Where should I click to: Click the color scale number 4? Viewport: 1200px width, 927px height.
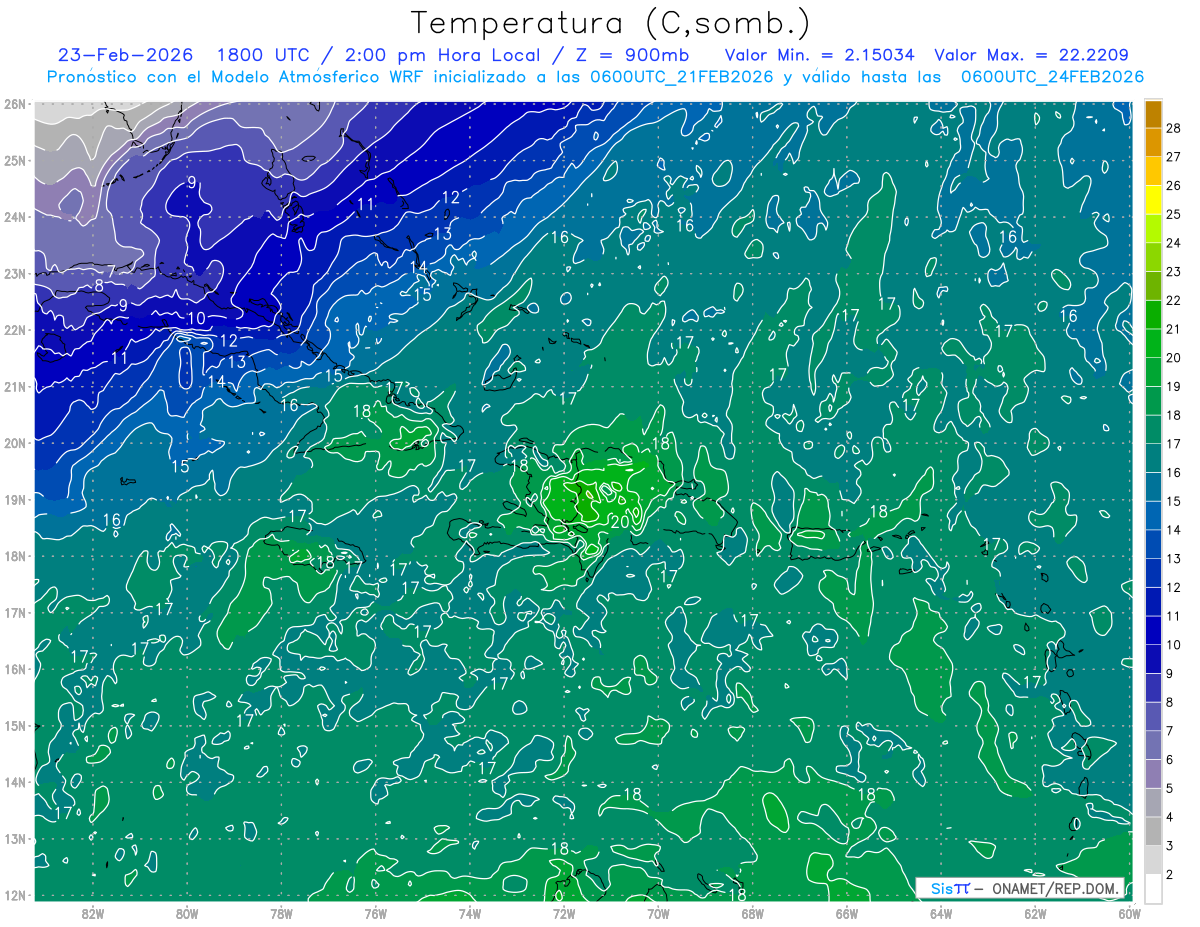coord(1170,817)
